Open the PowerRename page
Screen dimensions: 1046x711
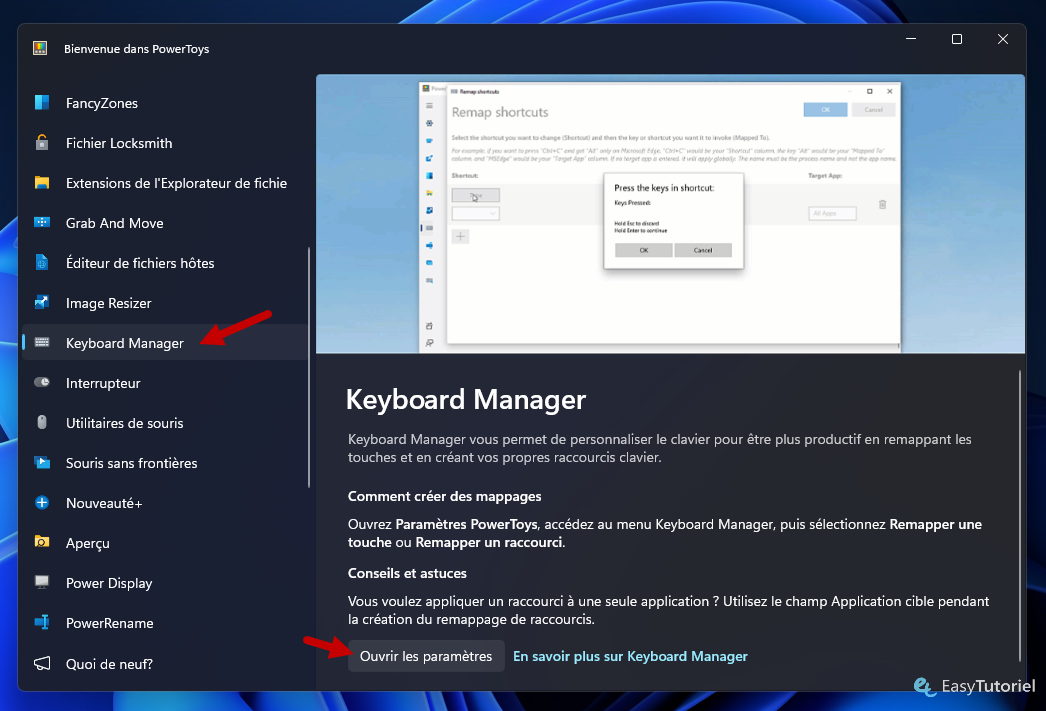point(165,623)
